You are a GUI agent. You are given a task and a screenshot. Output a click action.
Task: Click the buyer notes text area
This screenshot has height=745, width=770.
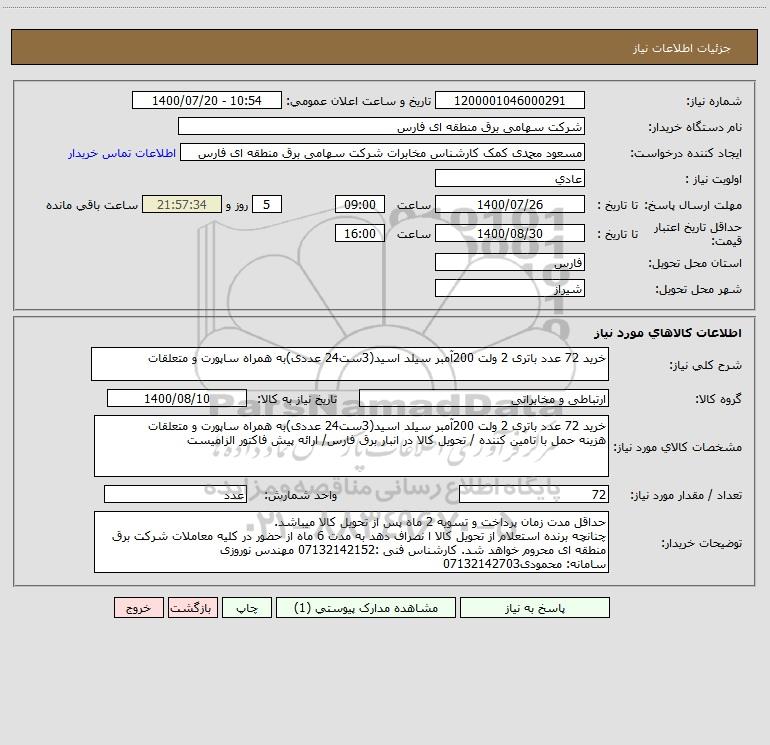pyautogui.click(x=351, y=542)
